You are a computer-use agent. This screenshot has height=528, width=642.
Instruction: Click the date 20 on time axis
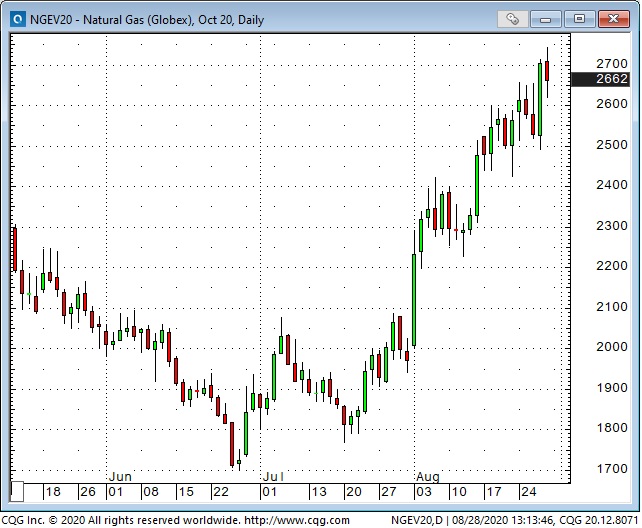pos(354,492)
